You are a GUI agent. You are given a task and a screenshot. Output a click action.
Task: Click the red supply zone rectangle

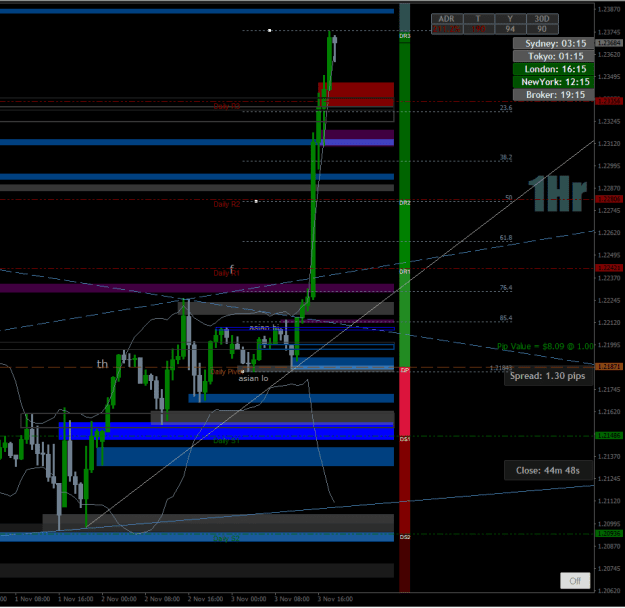point(356,94)
